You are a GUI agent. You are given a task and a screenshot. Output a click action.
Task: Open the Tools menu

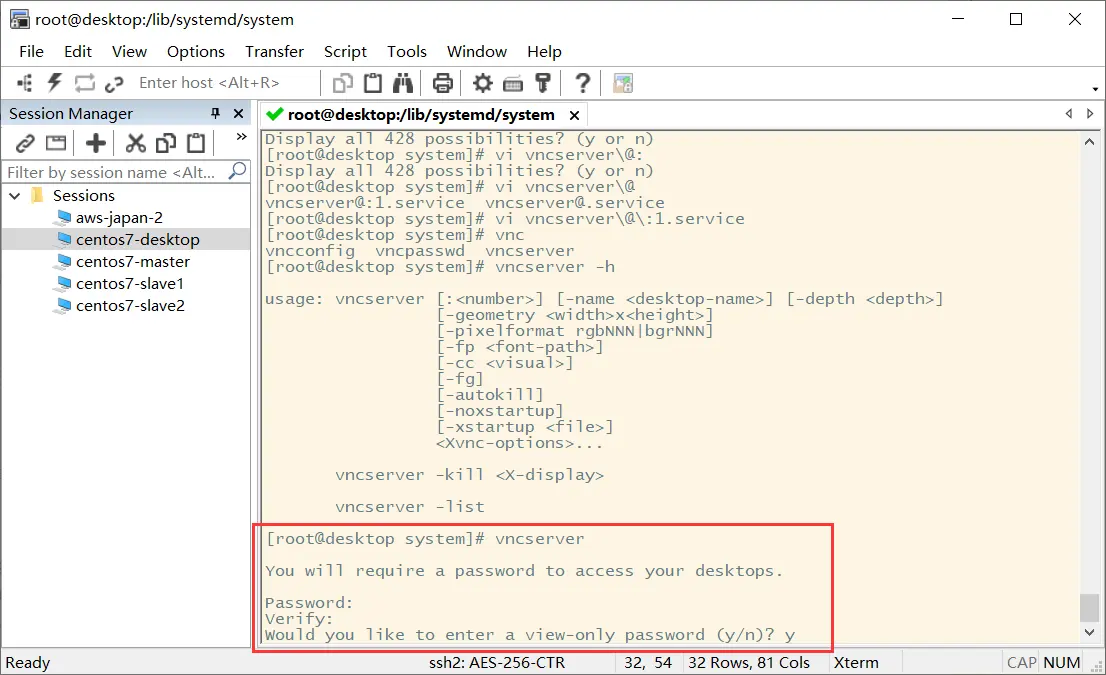coord(406,51)
